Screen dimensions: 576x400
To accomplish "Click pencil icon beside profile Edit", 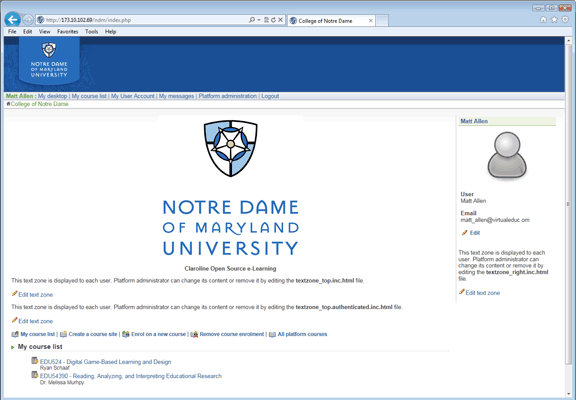I will (465, 233).
